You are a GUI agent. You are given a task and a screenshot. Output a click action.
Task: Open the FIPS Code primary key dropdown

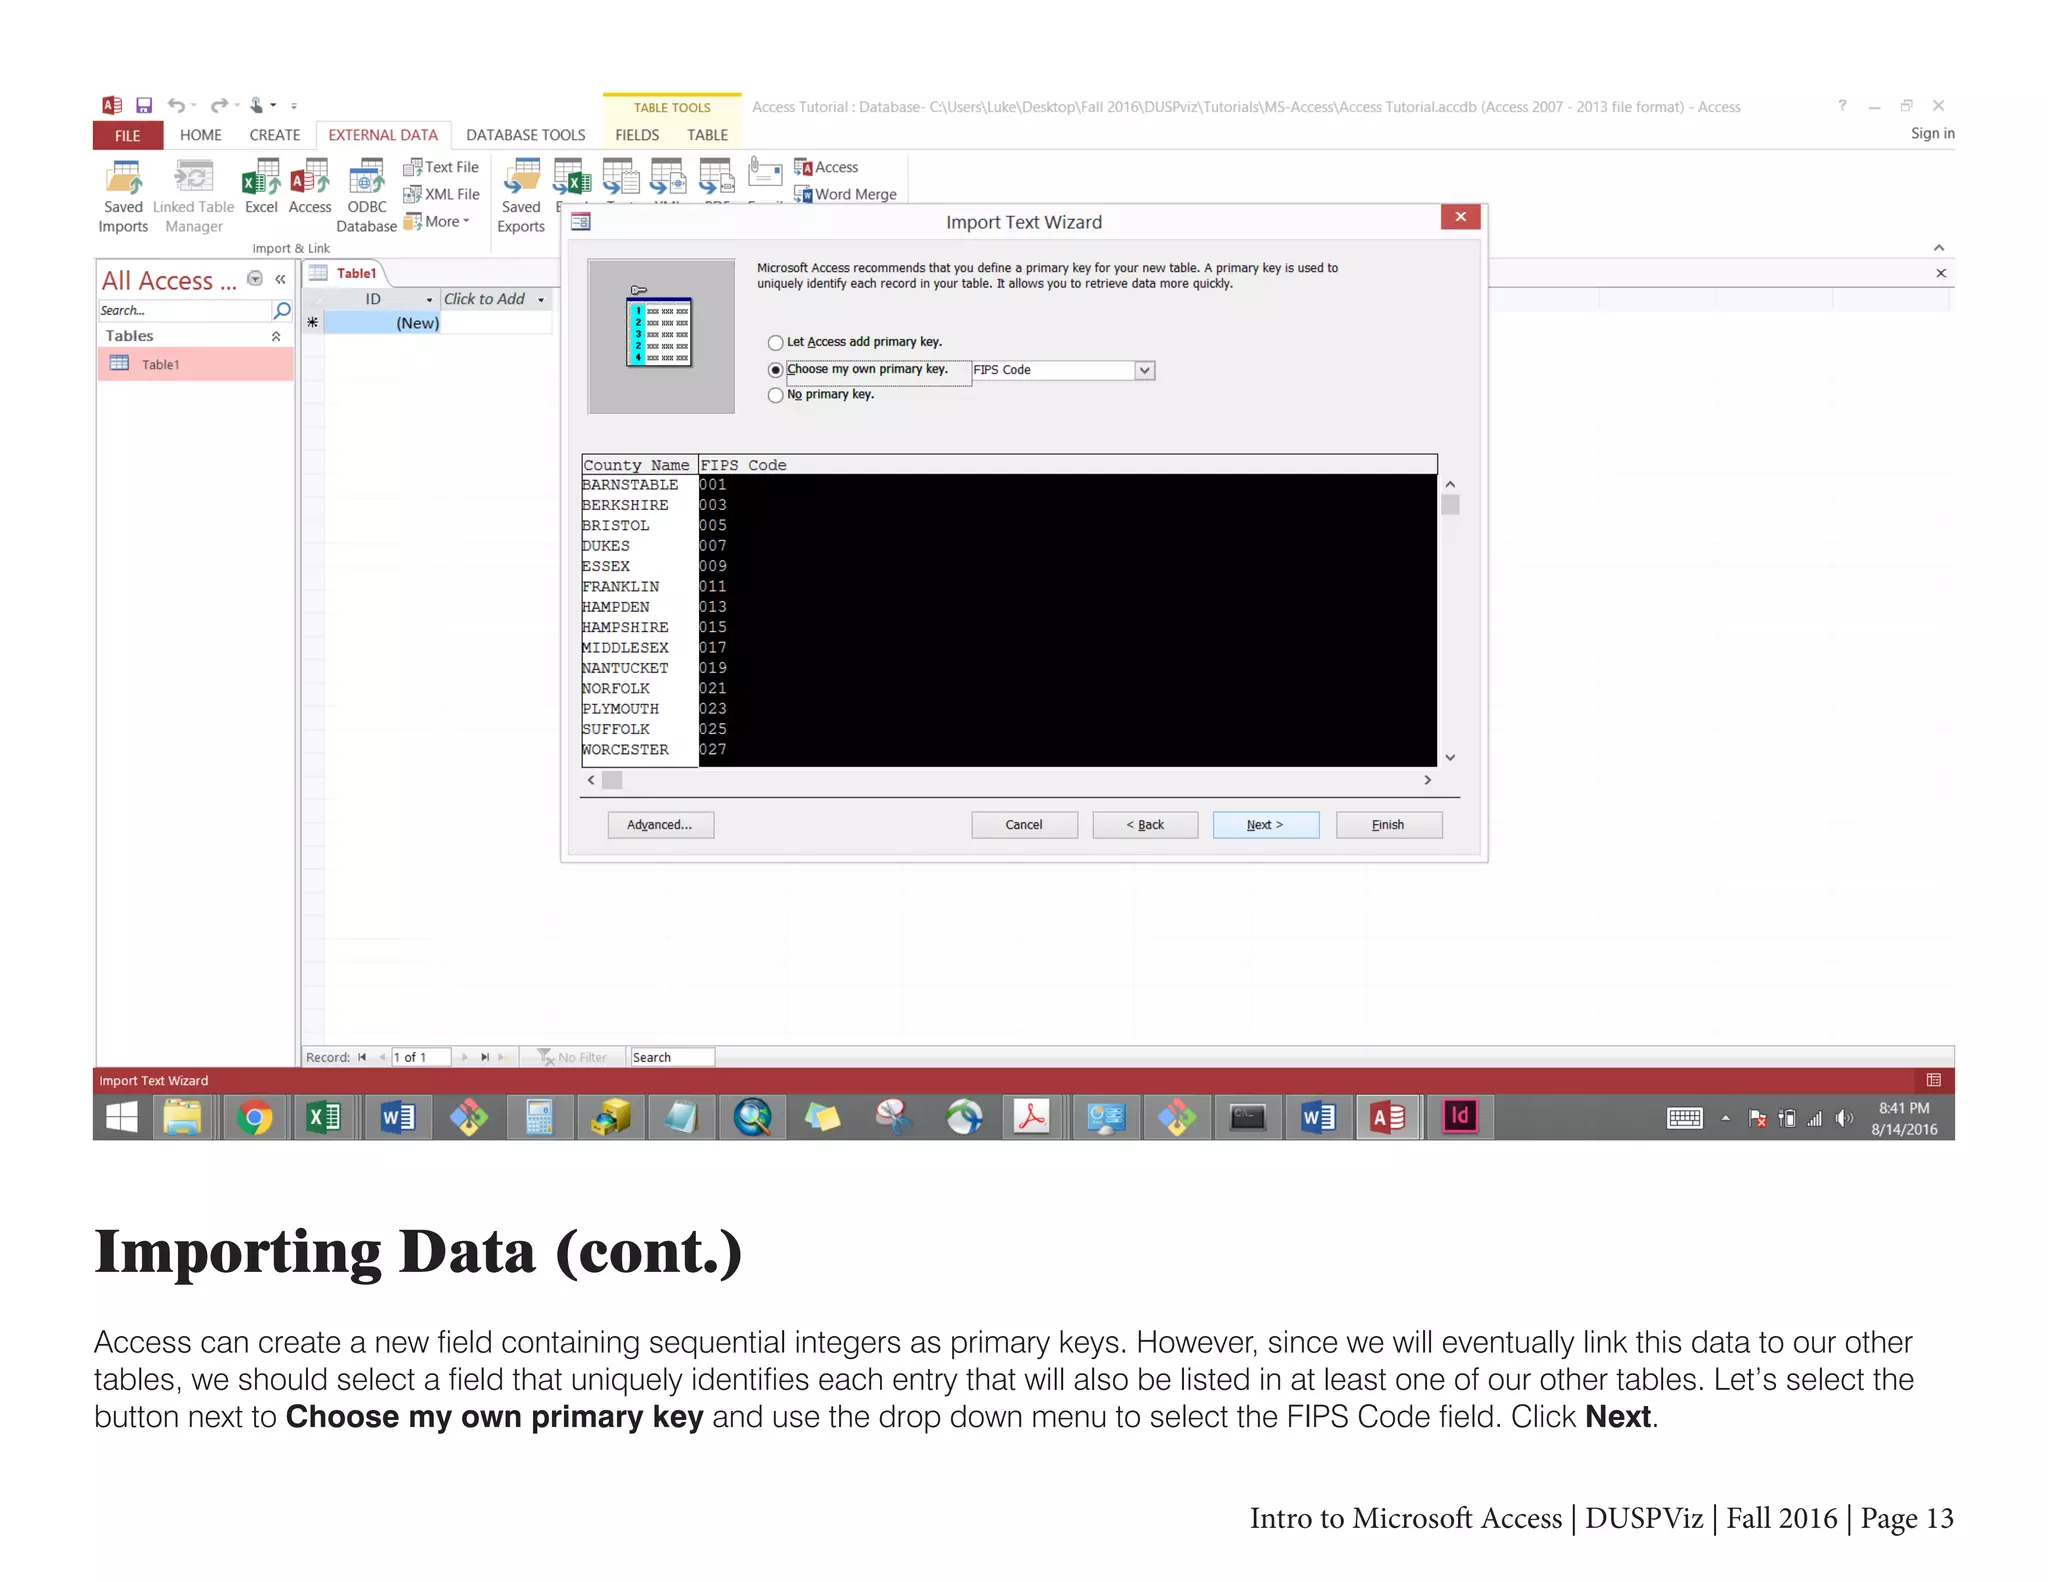click(x=1144, y=371)
